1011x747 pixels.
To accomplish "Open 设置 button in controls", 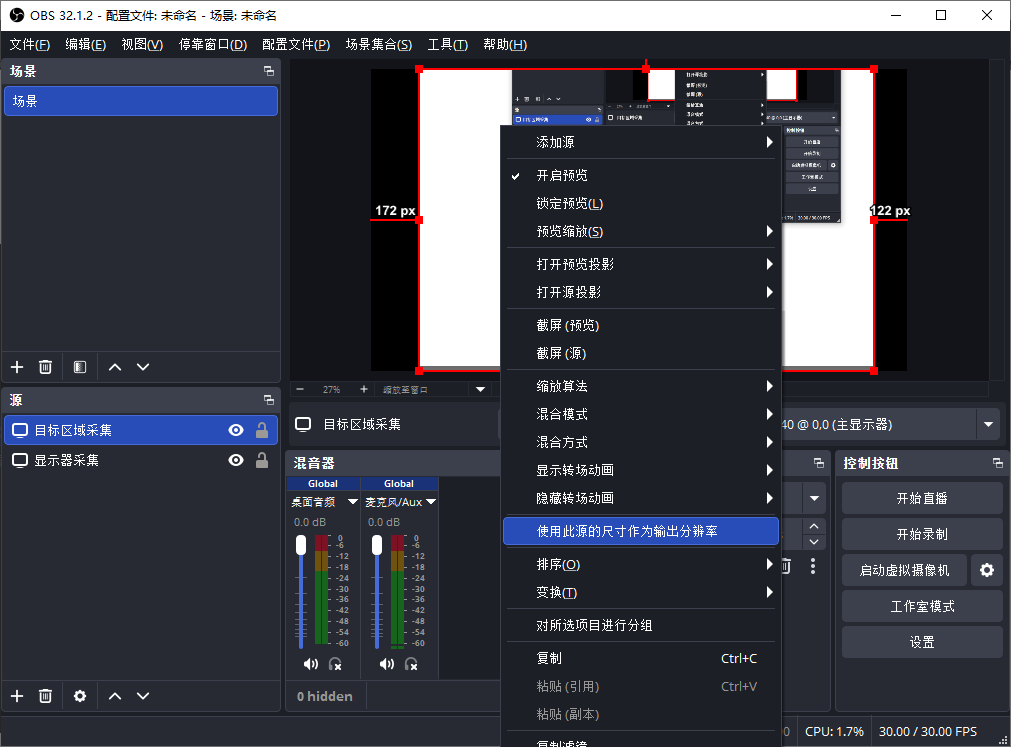I will (x=922, y=642).
